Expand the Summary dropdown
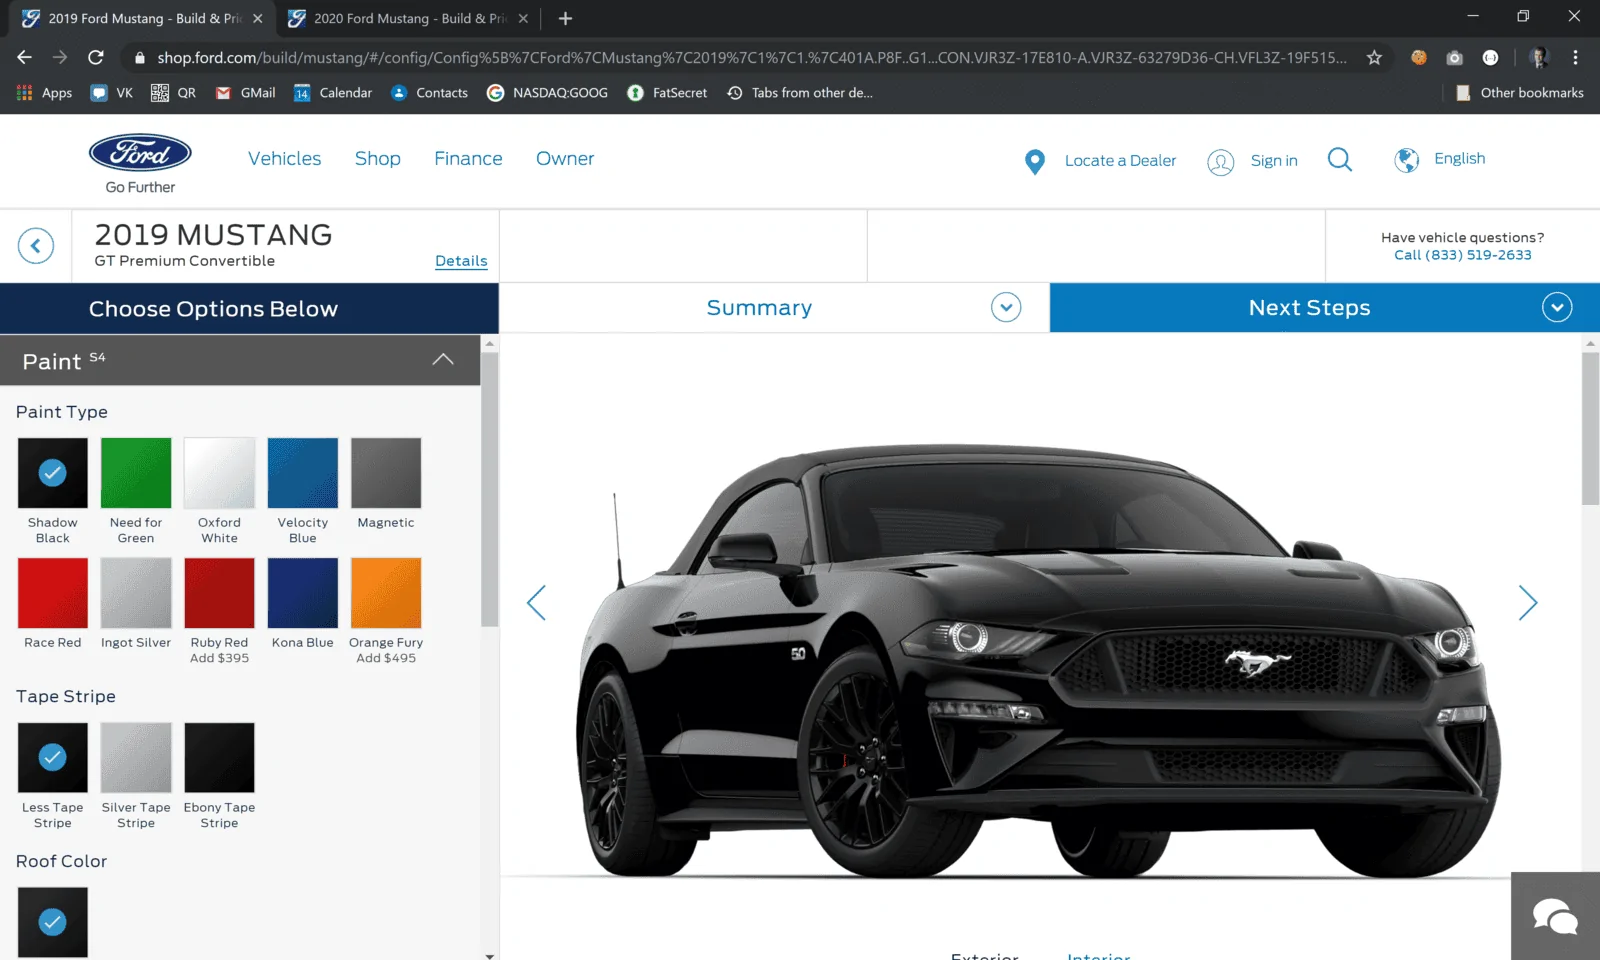 [1006, 308]
